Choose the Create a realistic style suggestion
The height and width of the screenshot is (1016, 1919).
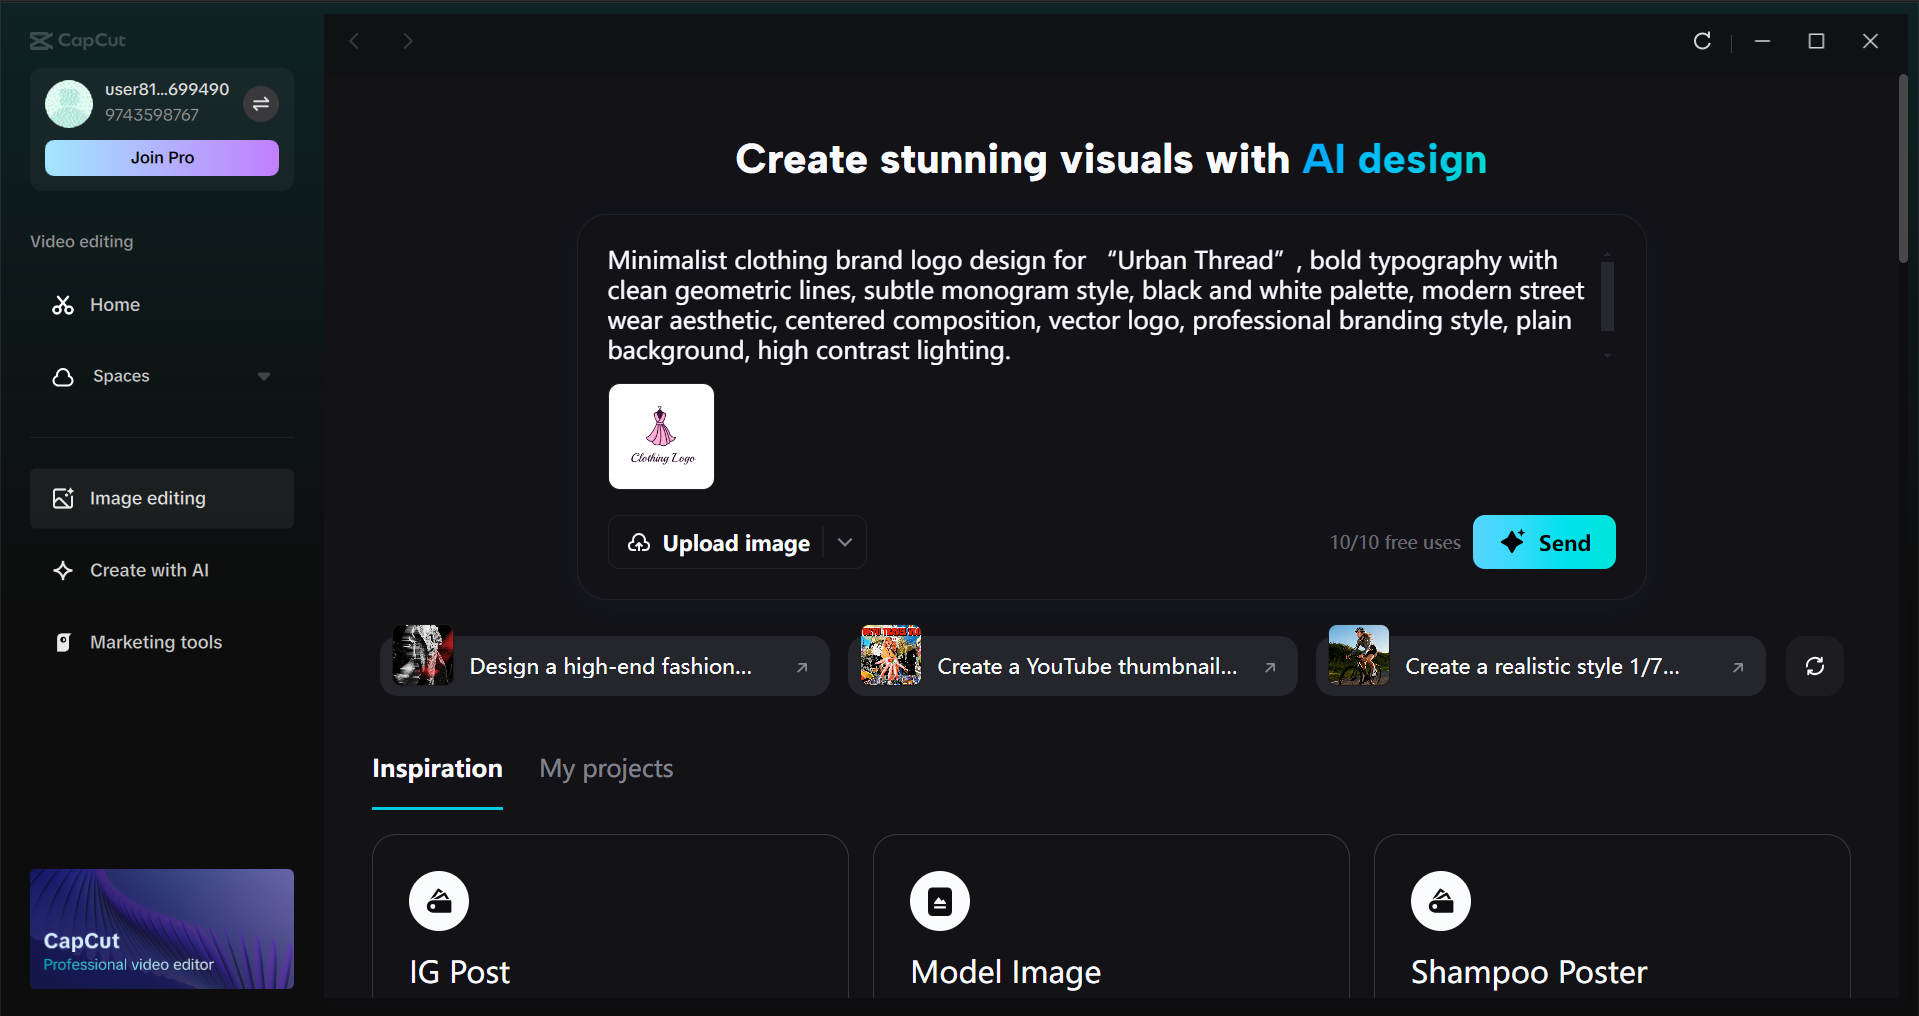pyautogui.click(x=1541, y=666)
